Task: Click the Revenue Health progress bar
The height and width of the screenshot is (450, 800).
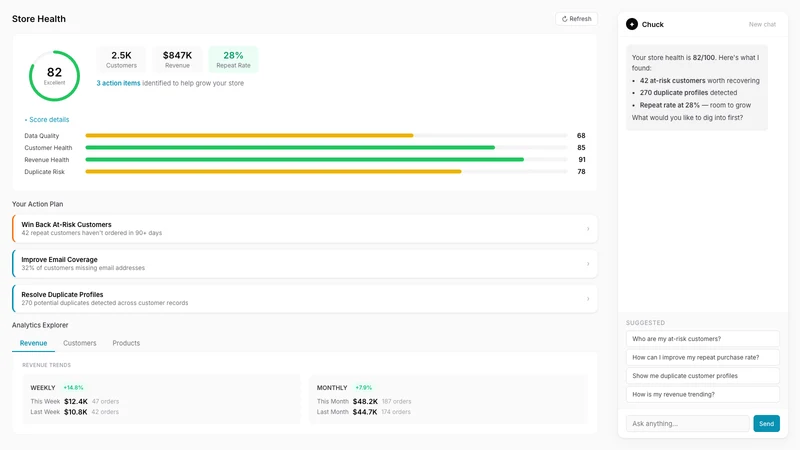Action: (x=326, y=160)
